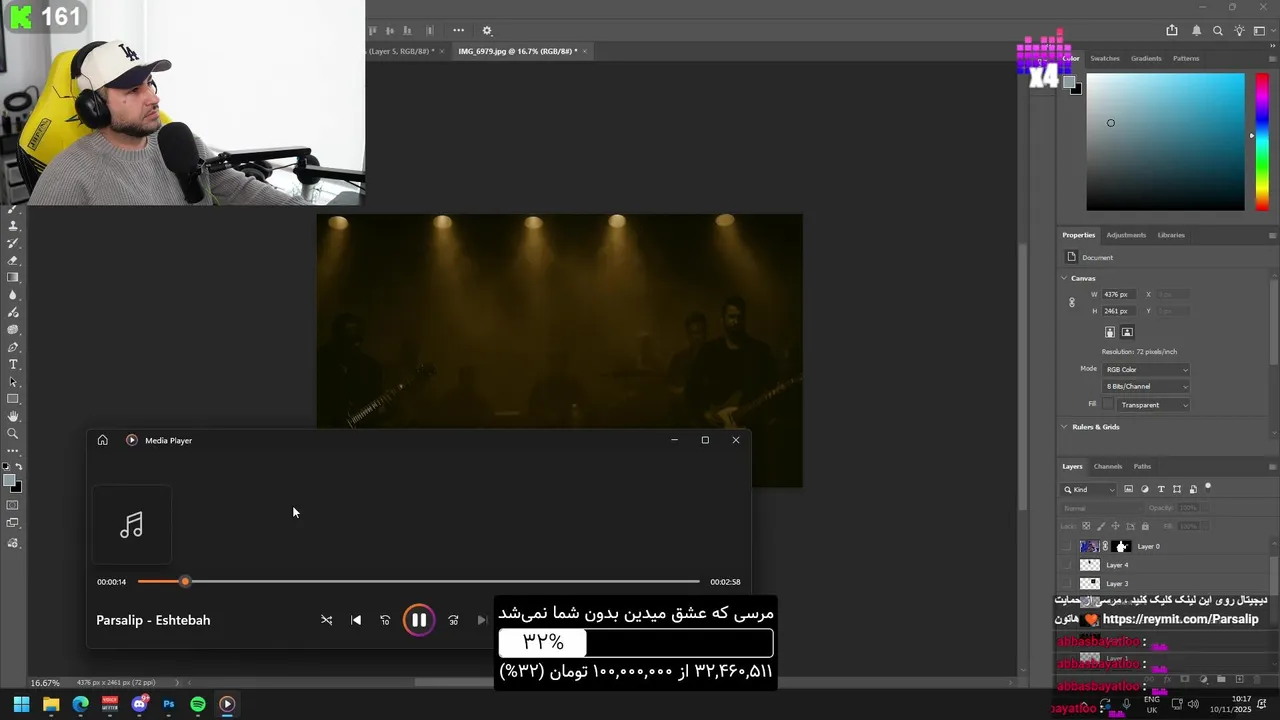Collapse the Rulers & Grids section
The height and width of the screenshot is (720, 1280).
pos(1064,427)
